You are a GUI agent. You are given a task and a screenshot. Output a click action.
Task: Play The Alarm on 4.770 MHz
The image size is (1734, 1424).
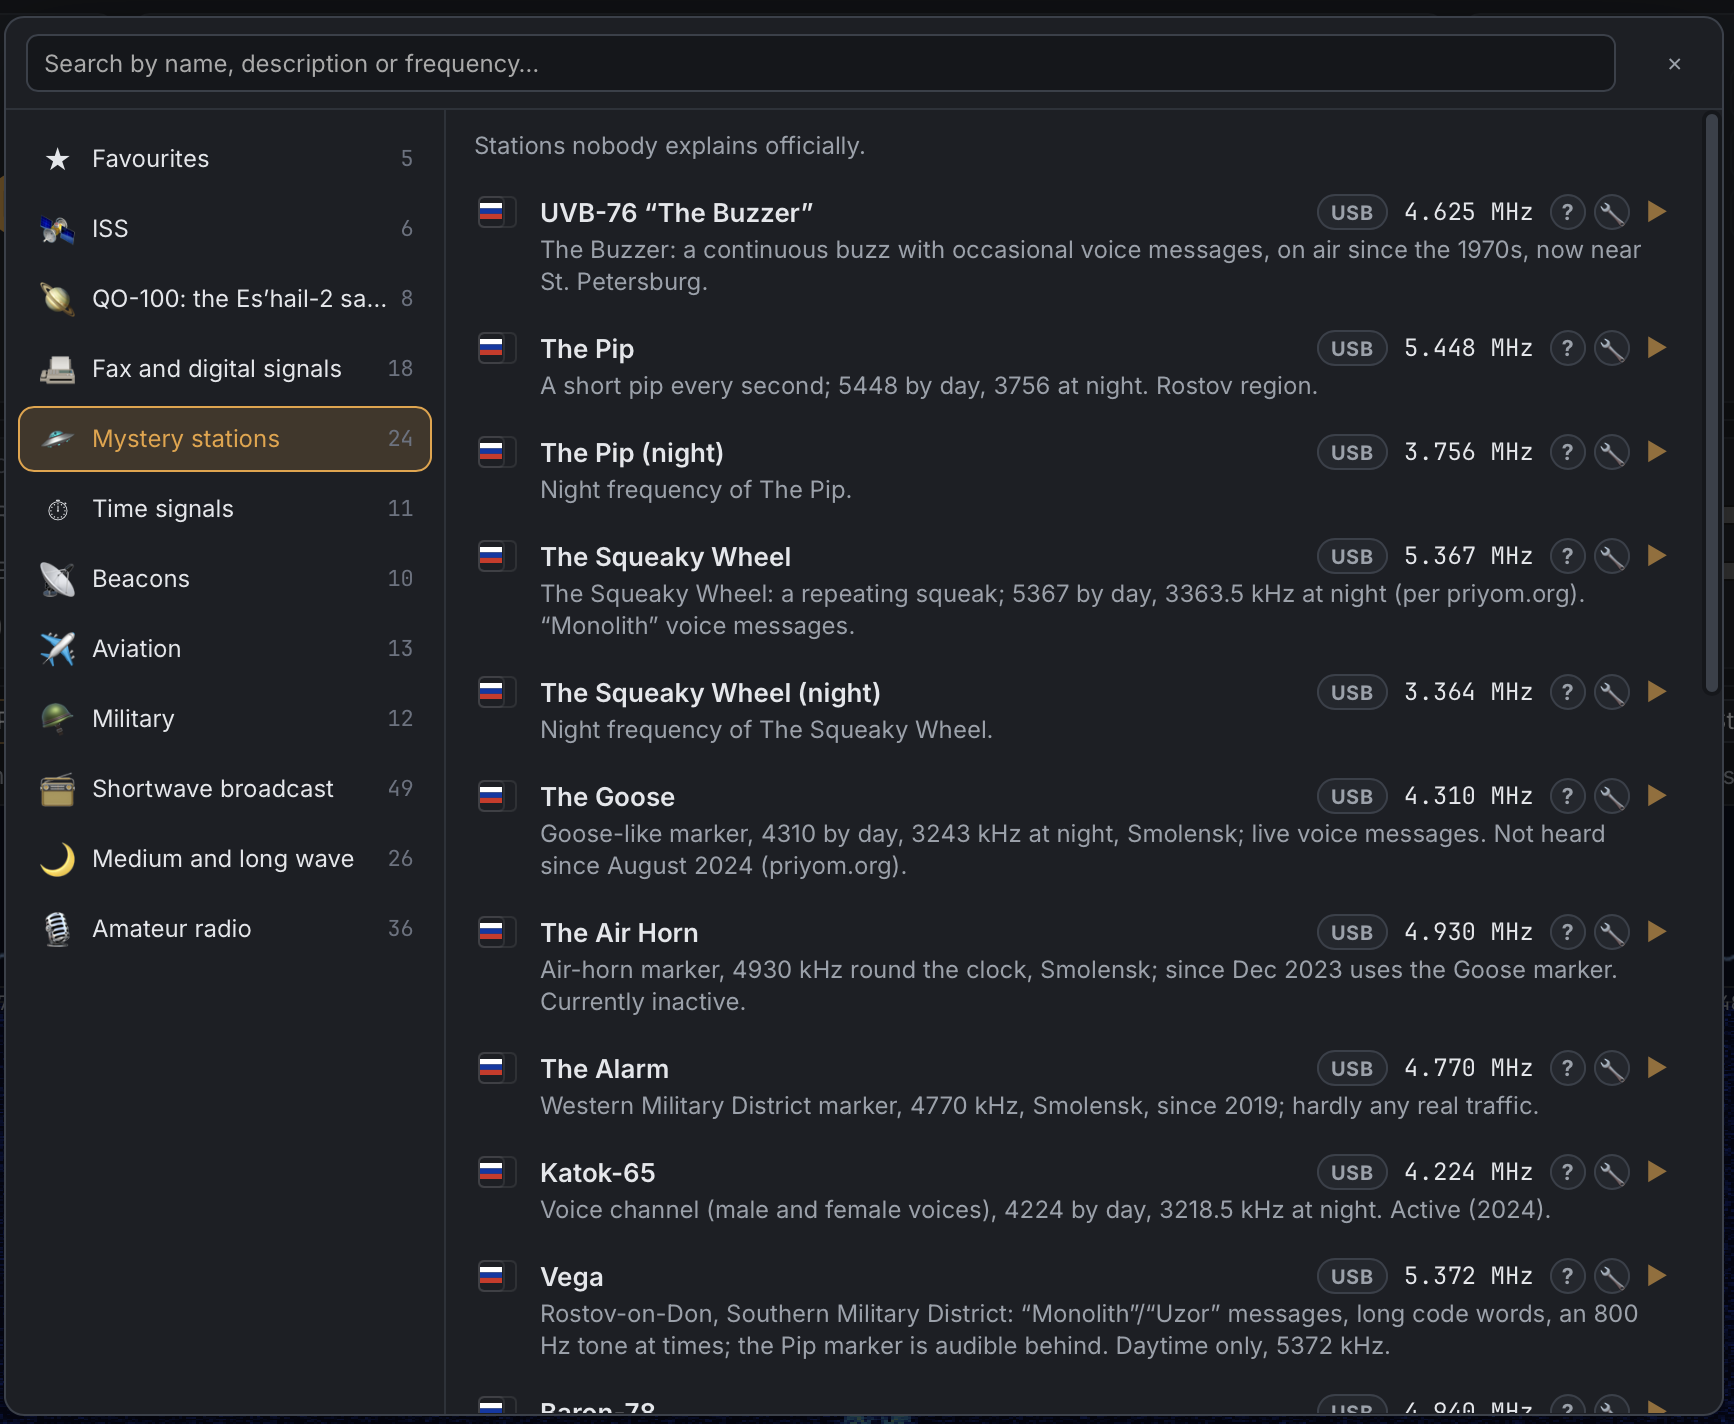tap(1656, 1068)
